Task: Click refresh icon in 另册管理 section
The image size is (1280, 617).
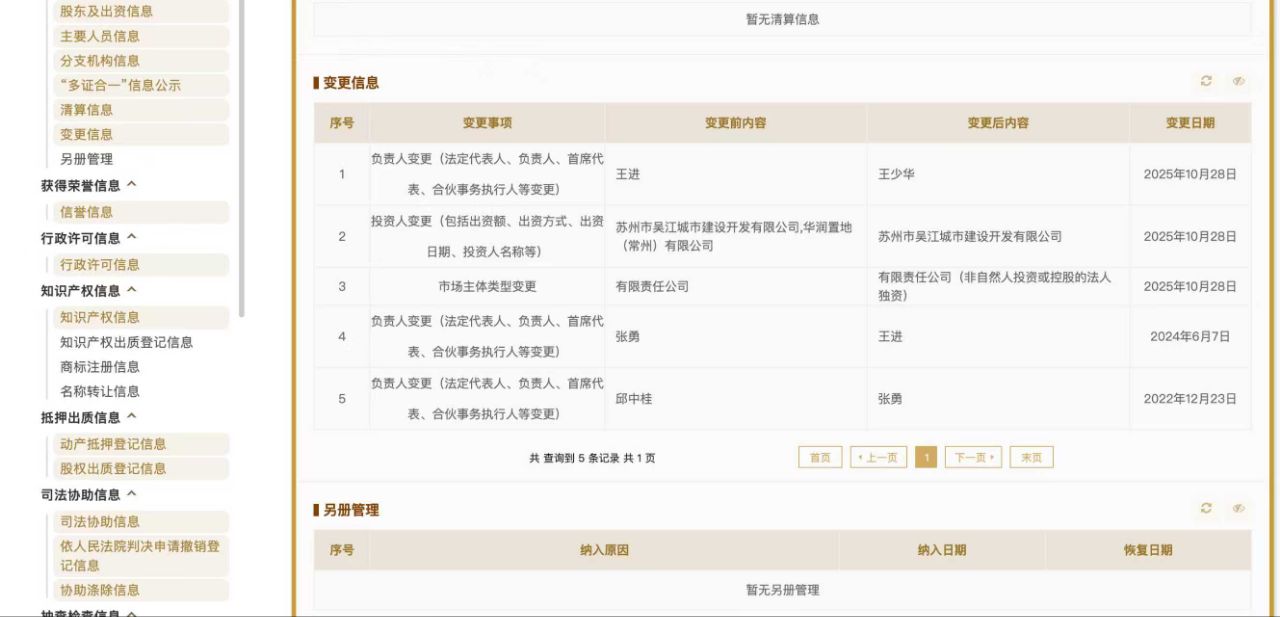Action: pyautogui.click(x=1206, y=509)
